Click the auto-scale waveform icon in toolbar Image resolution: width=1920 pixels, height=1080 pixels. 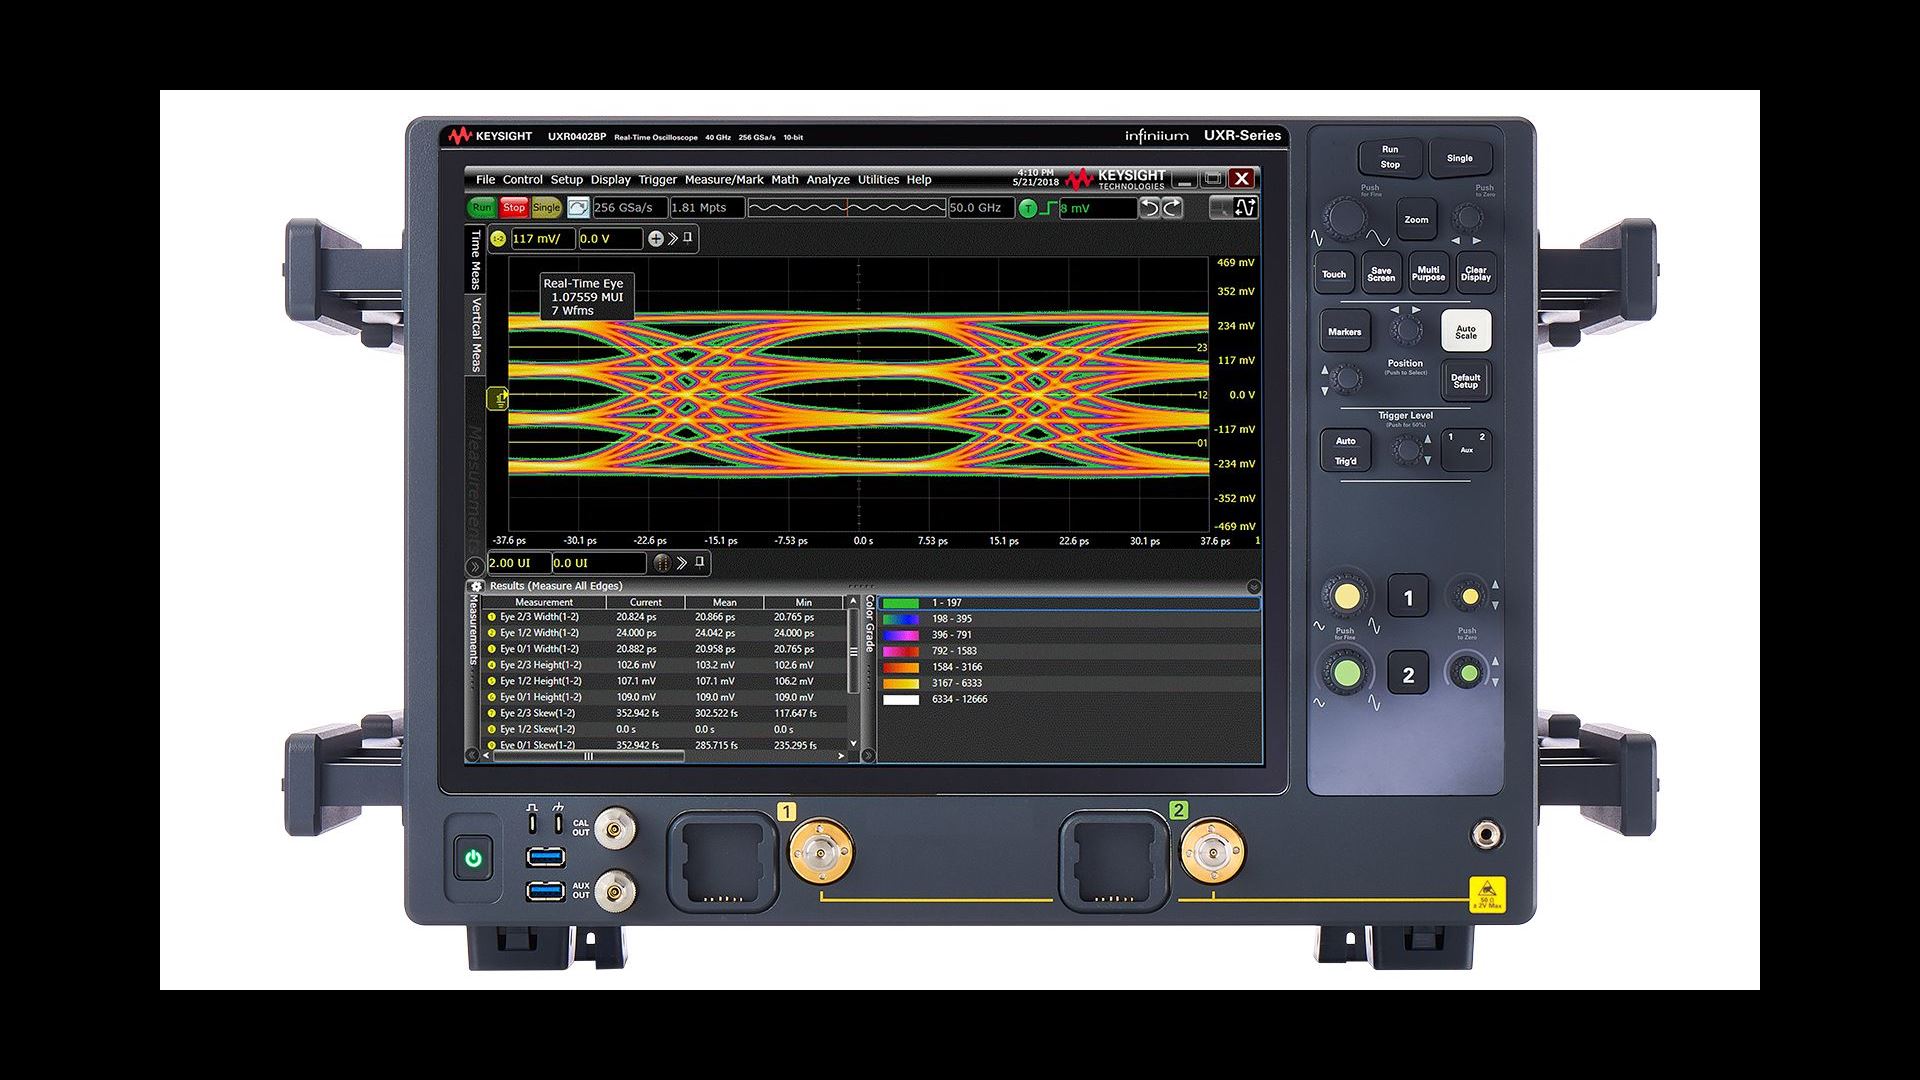(1246, 208)
